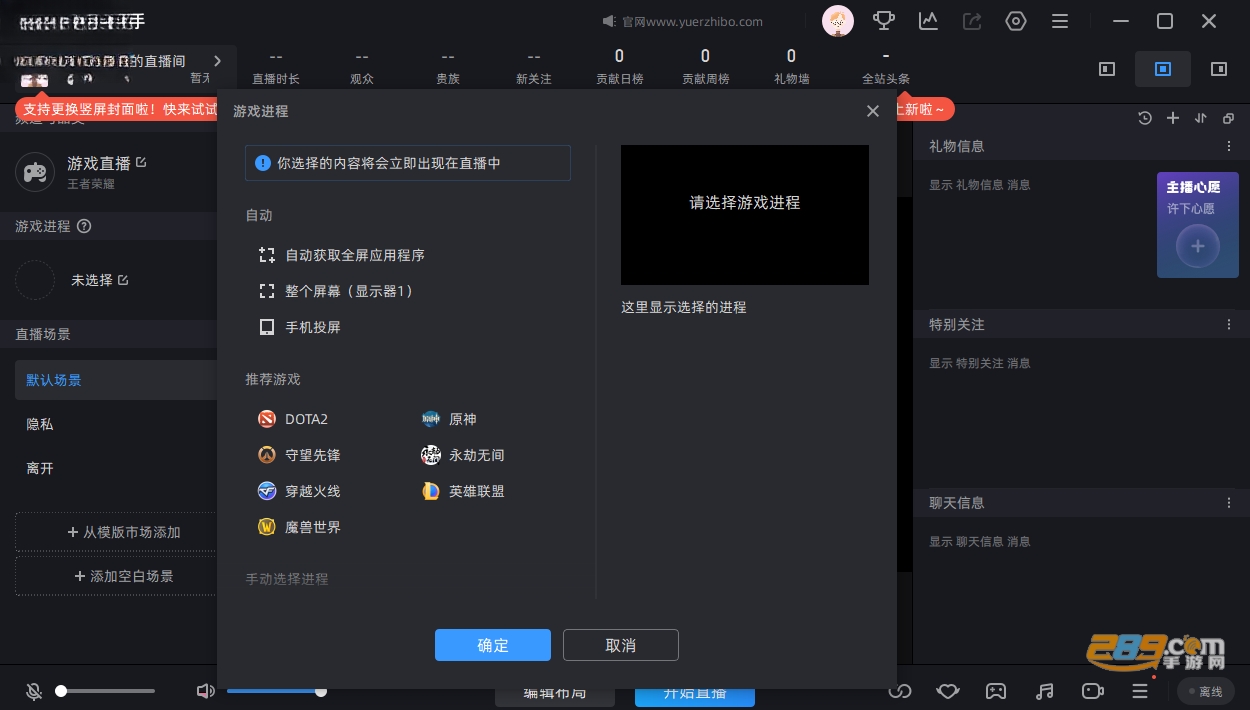The height and width of the screenshot is (710, 1250).
Task: Click the sort arrows panel icon
Action: [x=1201, y=118]
